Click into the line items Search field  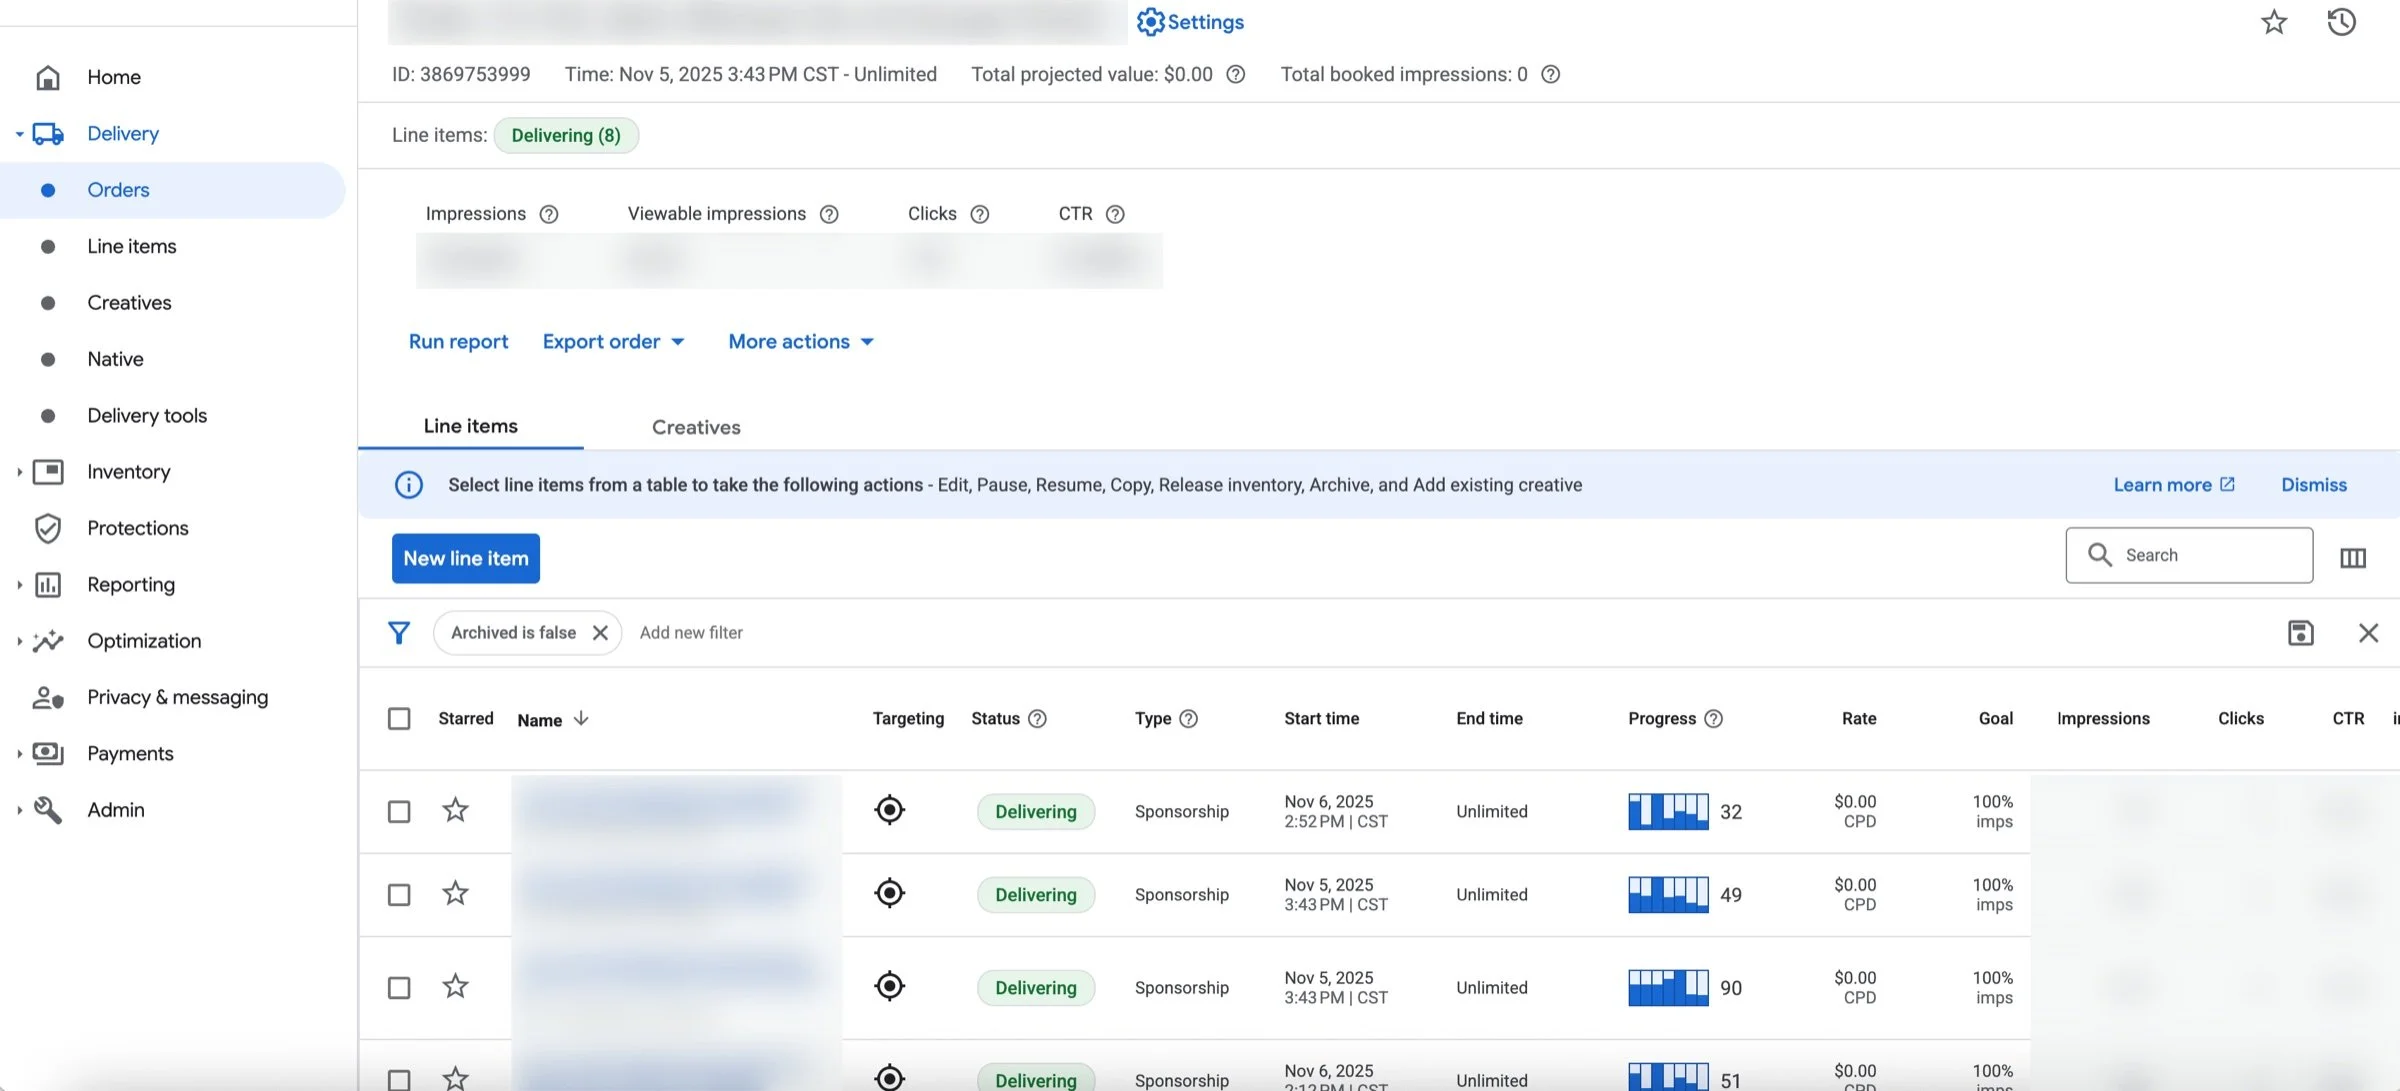[2189, 555]
